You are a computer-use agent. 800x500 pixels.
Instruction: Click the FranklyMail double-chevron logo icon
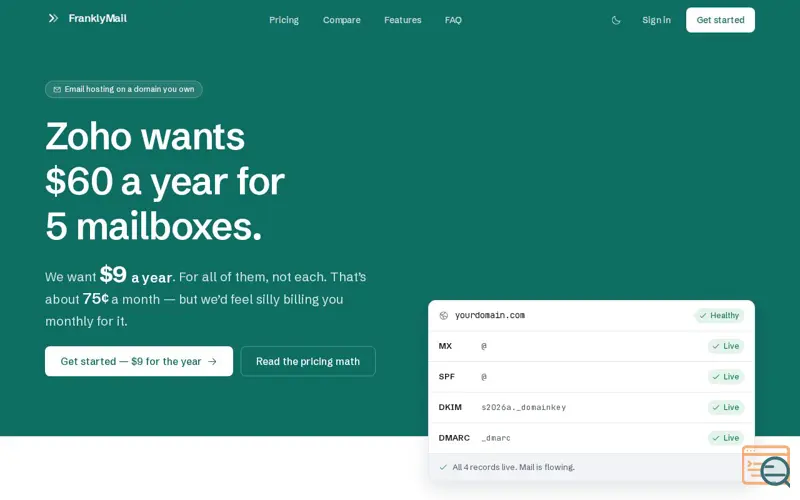tap(53, 18)
